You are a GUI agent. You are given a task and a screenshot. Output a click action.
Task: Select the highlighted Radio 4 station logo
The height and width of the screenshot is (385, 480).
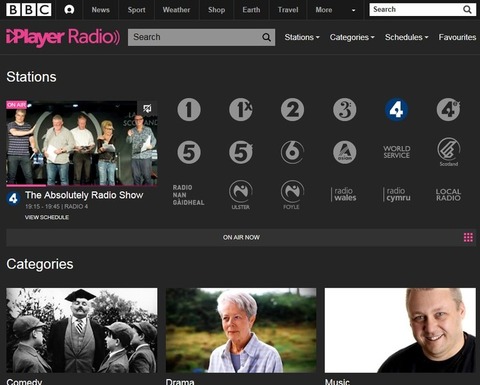click(396, 110)
